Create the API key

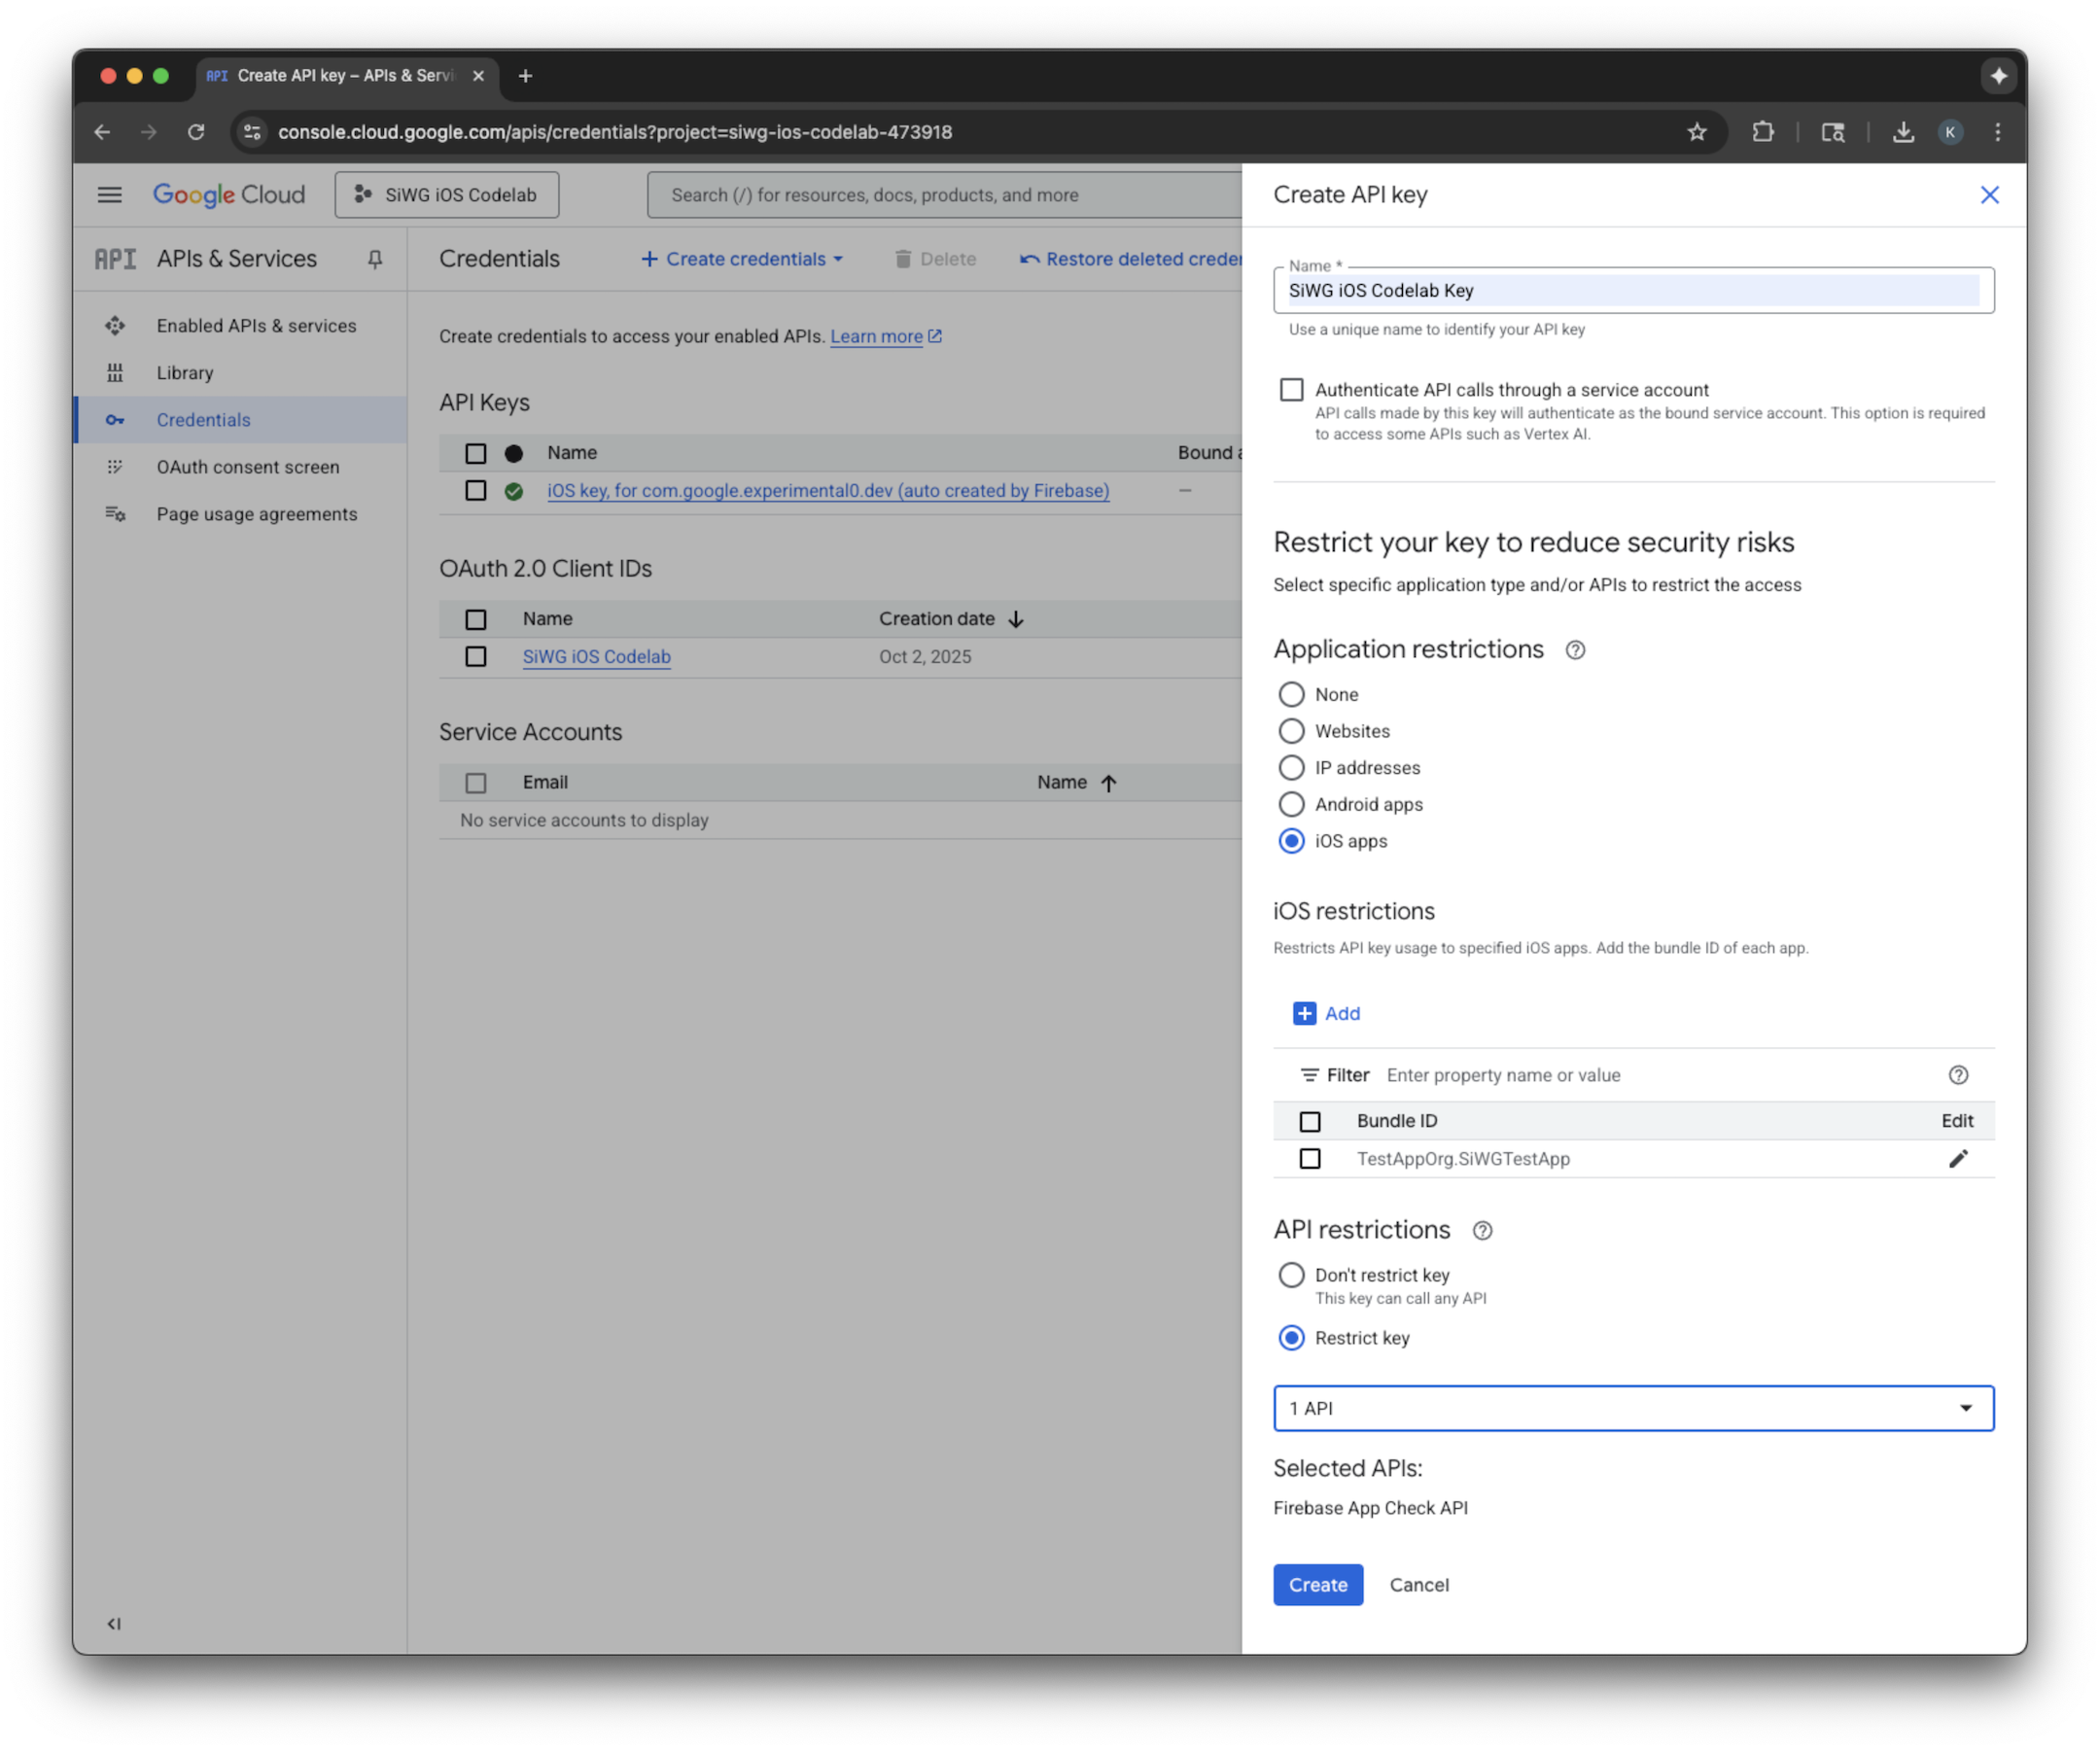(x=1317, y=1584)
